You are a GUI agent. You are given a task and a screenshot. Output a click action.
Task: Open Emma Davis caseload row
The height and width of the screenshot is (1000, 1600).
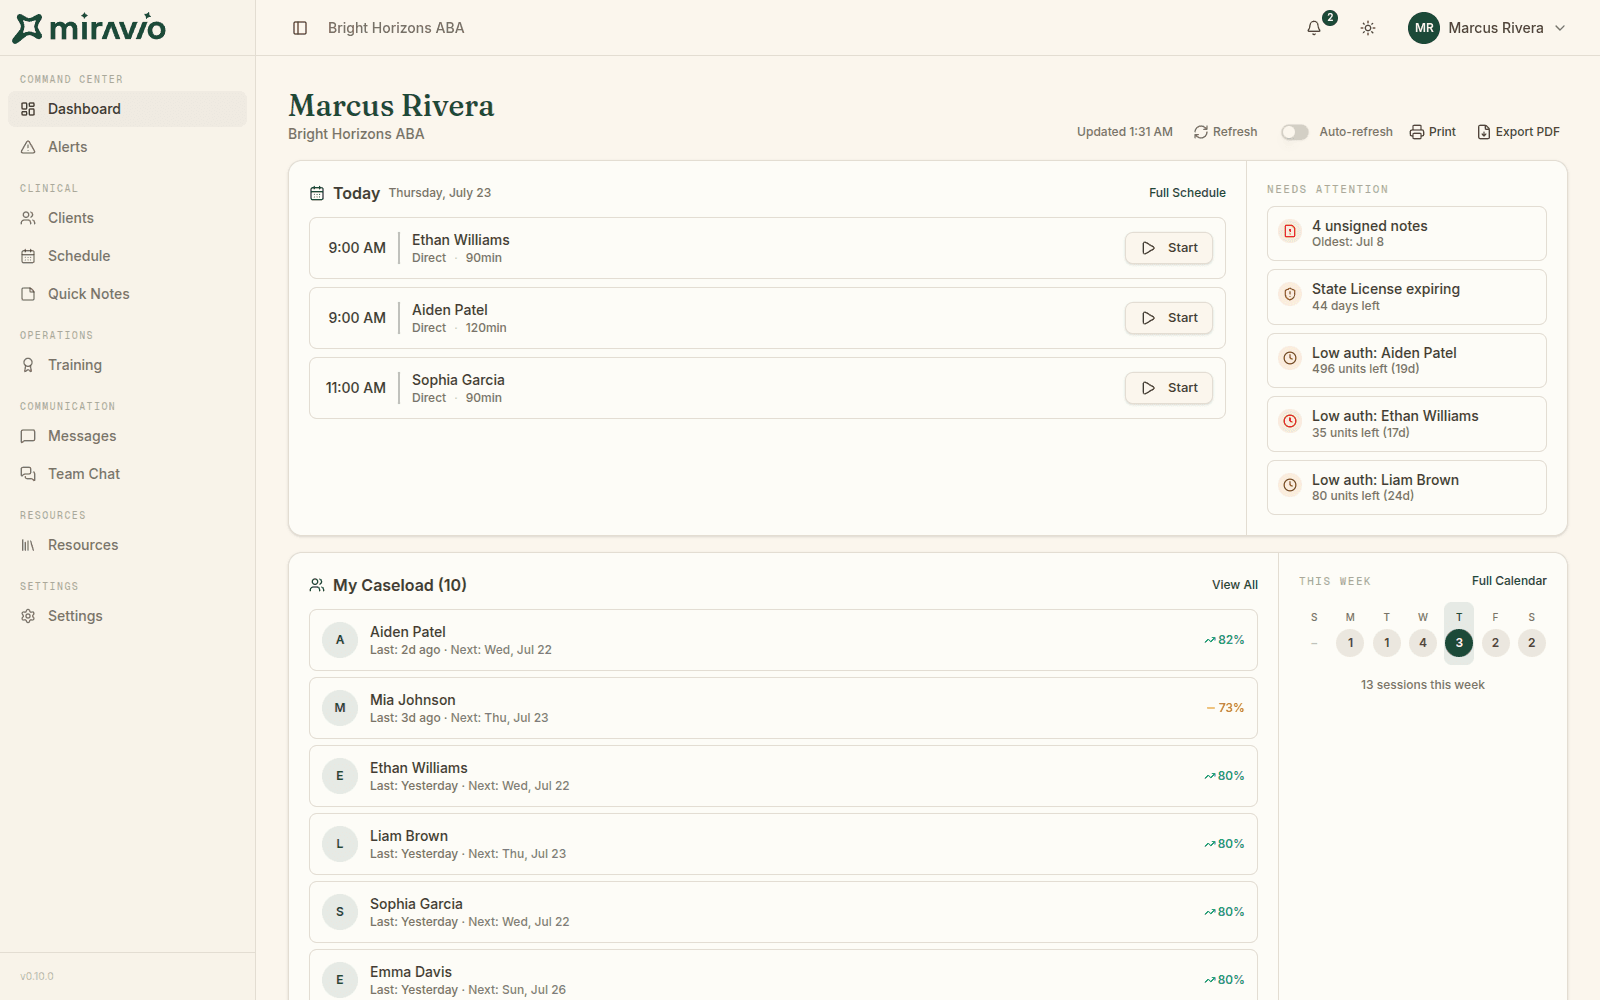[783, 975]
